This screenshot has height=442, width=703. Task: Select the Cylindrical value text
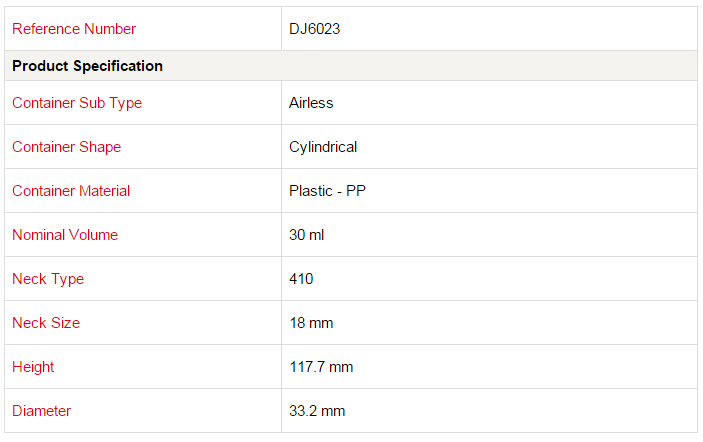pos(323,147)
